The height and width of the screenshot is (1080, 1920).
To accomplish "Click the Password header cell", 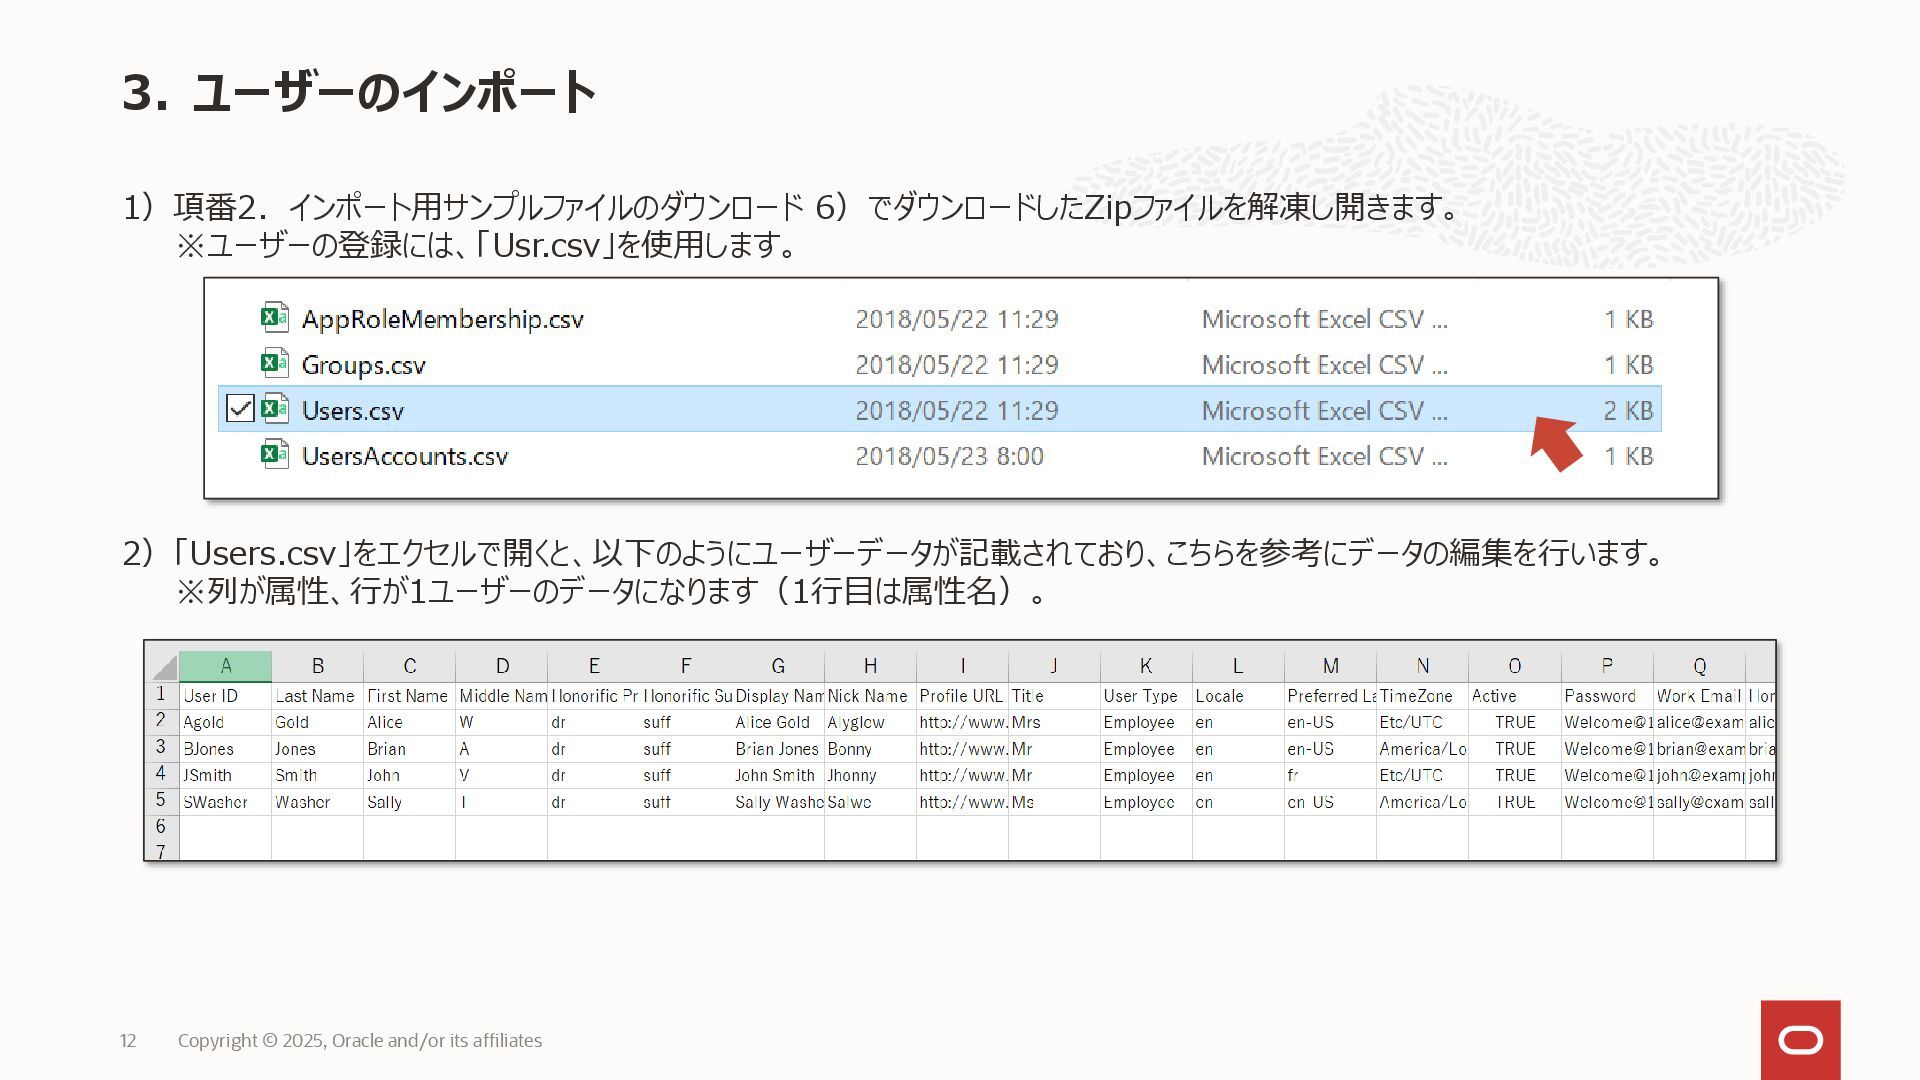I will tap(1607, 695).
